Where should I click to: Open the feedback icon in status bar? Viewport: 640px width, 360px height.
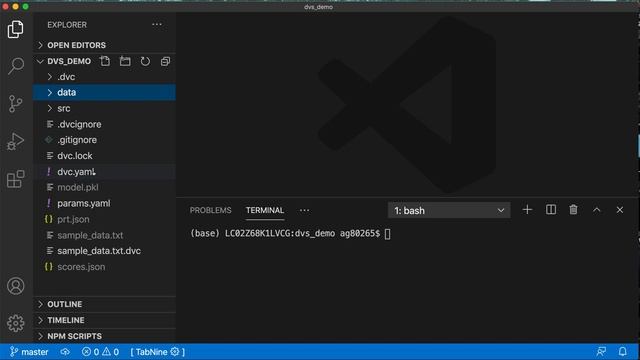601,351
